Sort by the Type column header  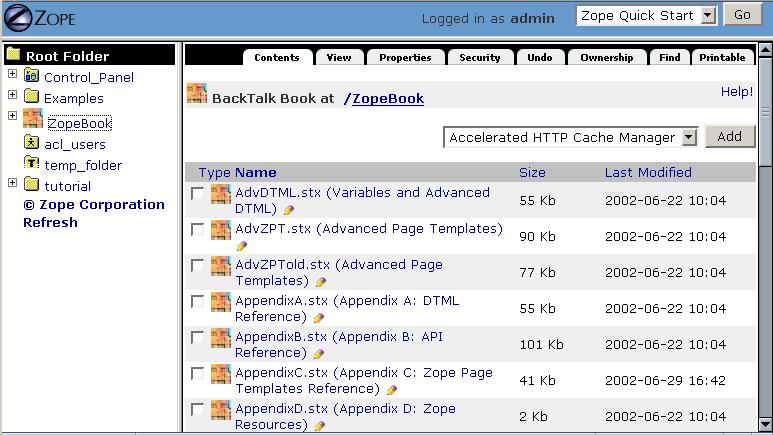click(214, 173)
